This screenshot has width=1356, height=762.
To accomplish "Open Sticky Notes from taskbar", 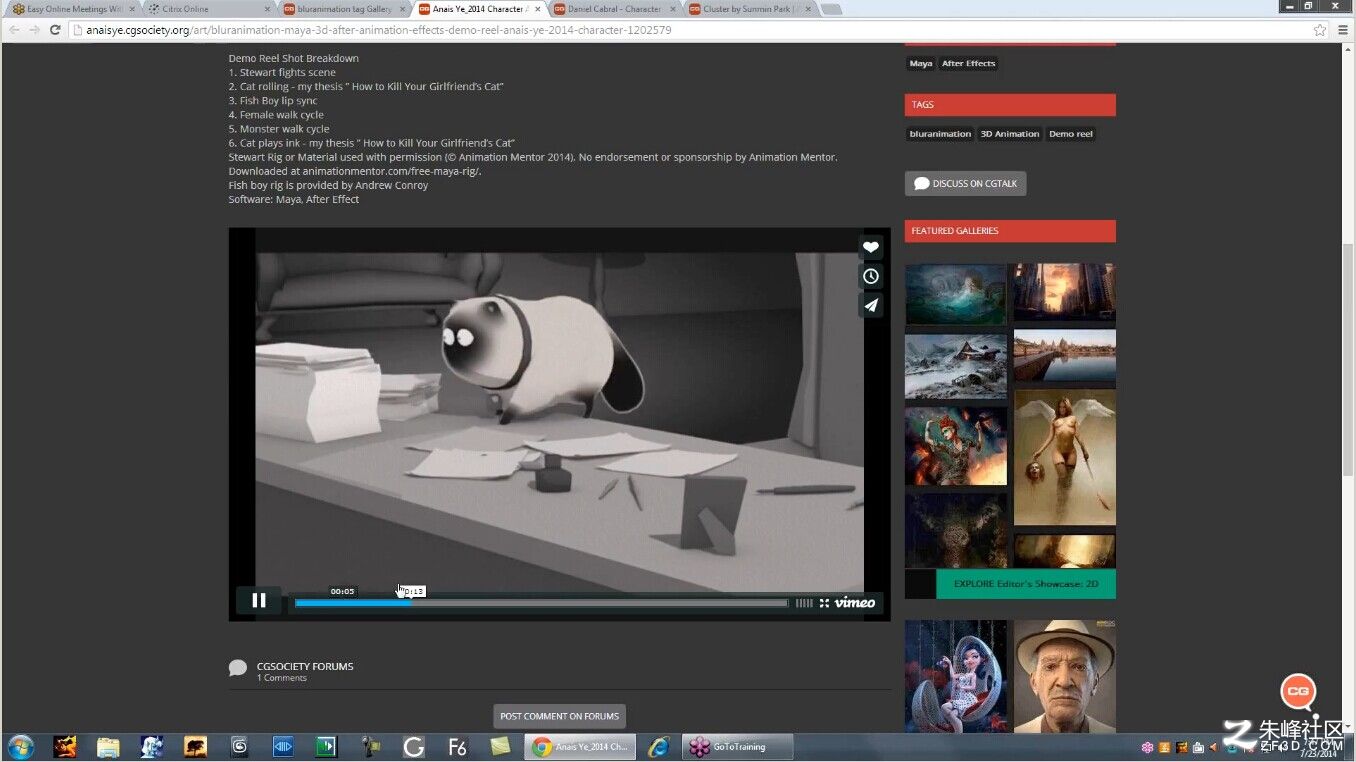I will (x=501, y=747).
